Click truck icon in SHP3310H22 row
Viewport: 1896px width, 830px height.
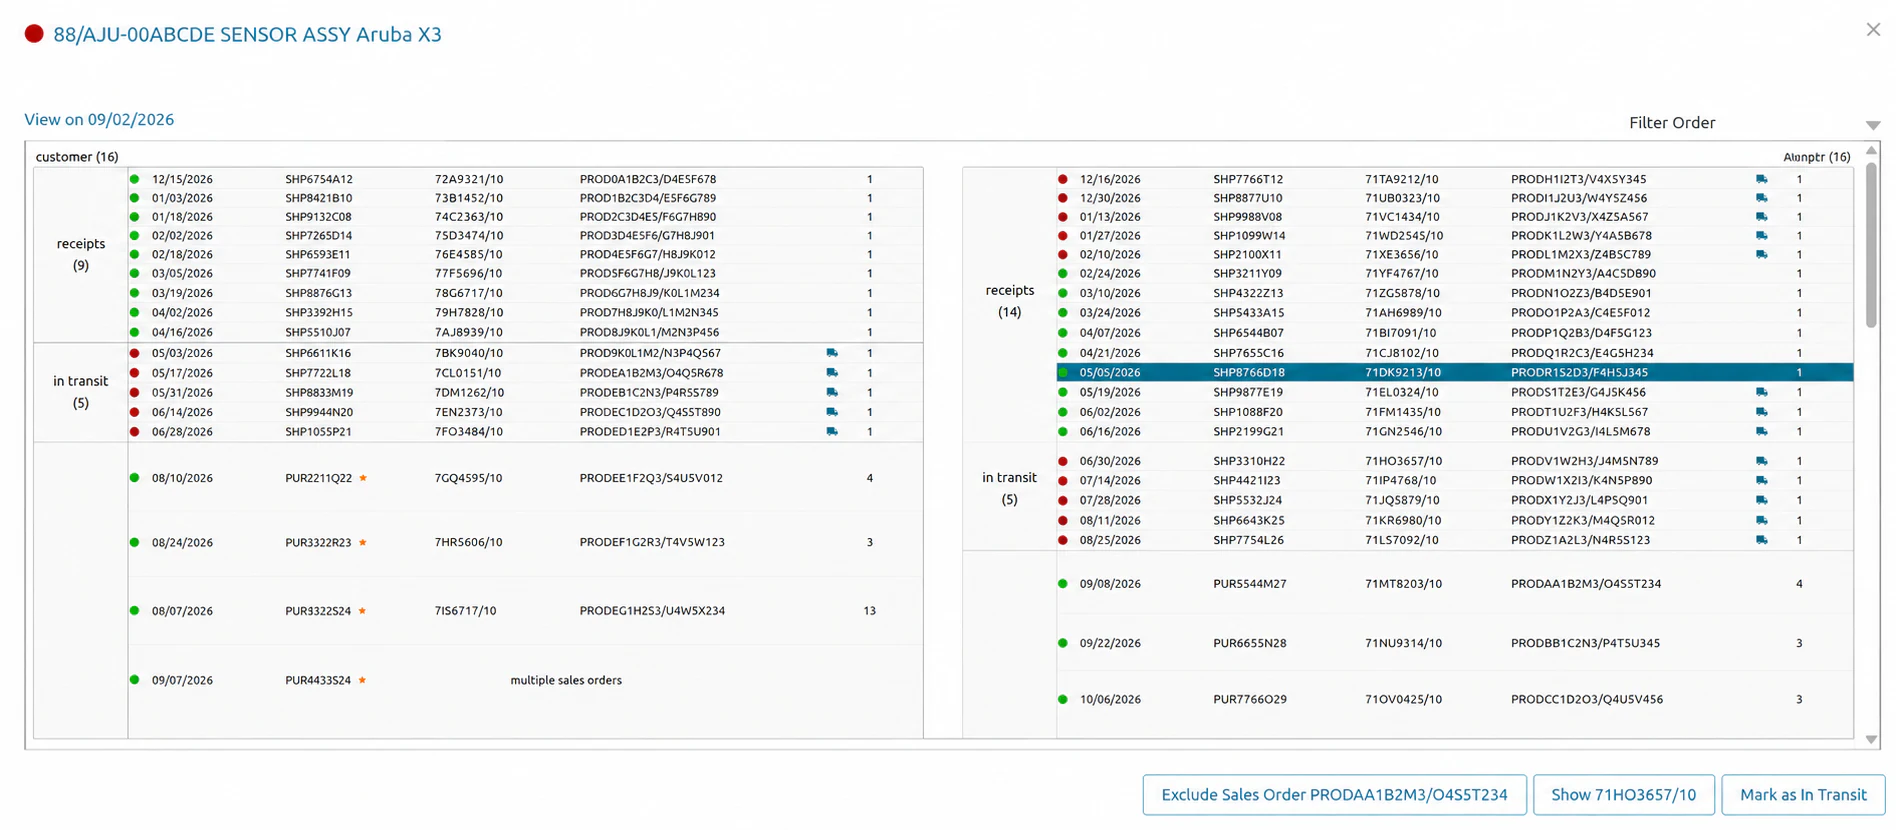[x=1761, y=461]
